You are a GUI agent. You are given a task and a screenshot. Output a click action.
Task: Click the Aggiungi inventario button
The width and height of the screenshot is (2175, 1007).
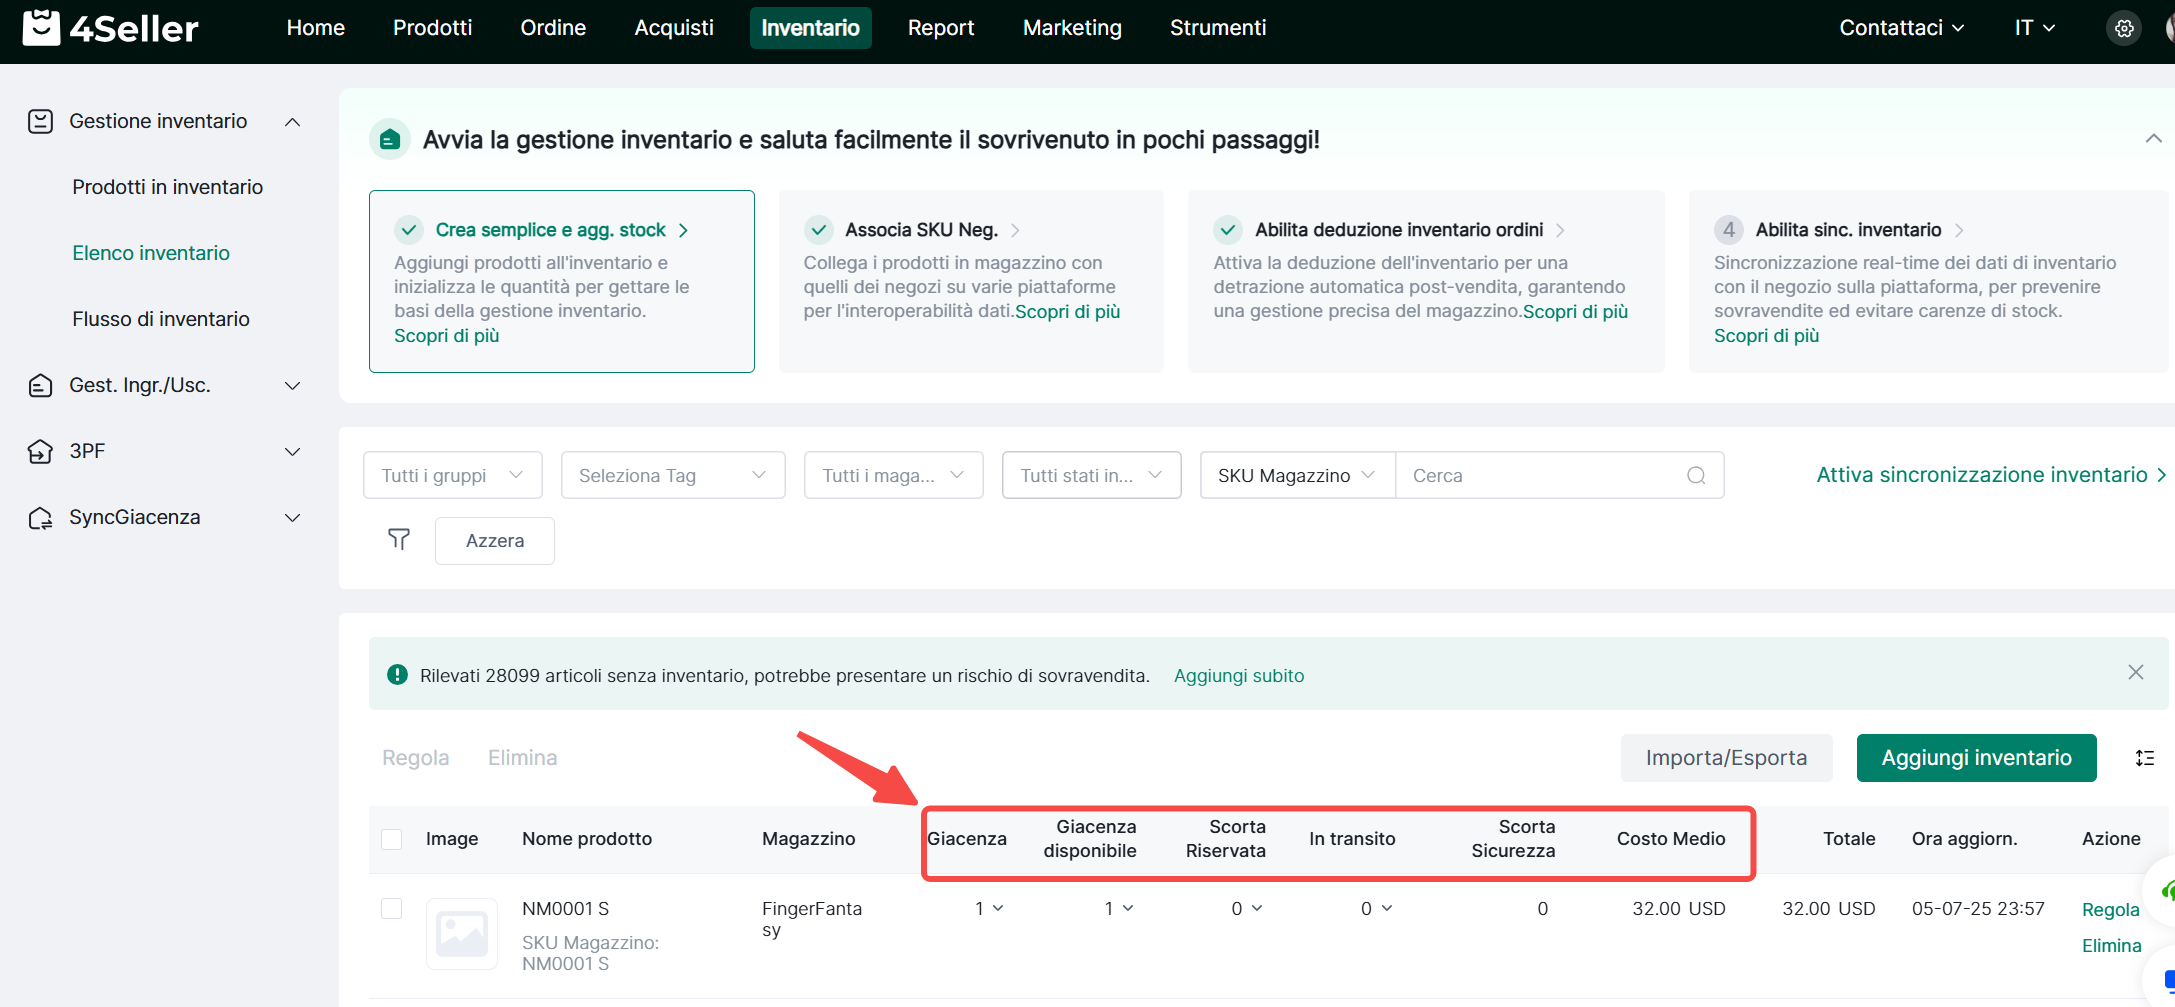(1976, 758)
